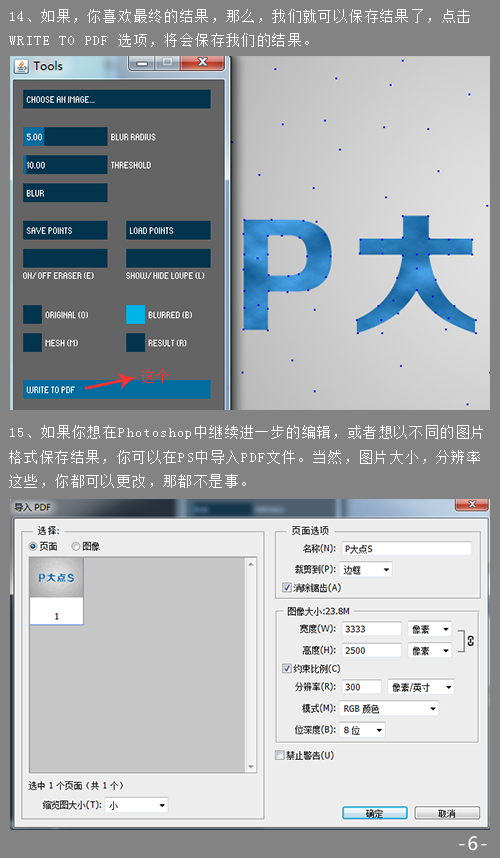Open the 高度 unit dropdown 像素
The image size is (500, 858).
(429, 651)
